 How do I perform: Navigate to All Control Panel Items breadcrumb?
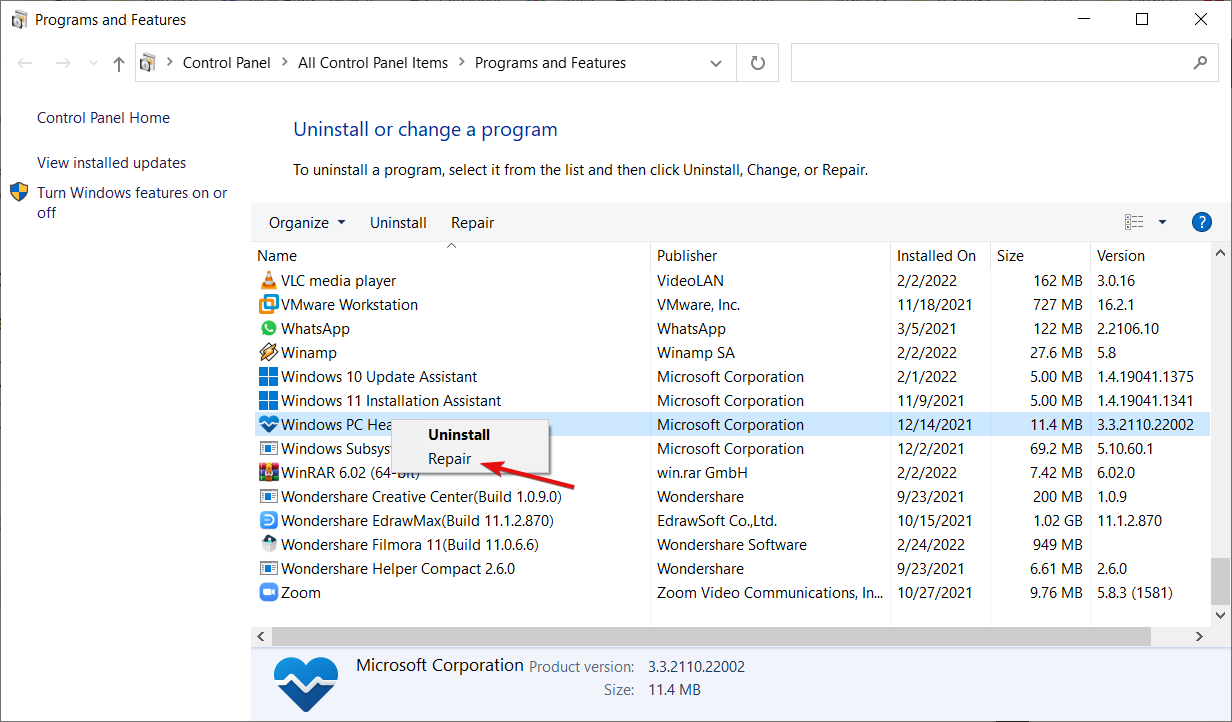click(x=373, y=63)
